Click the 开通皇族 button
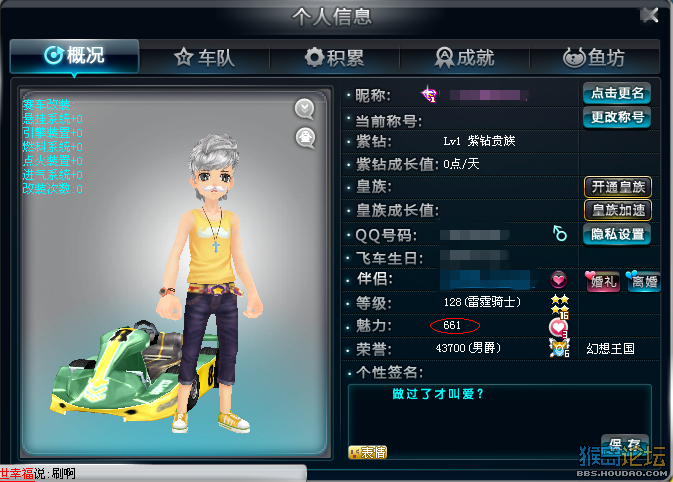Image resolution: width=673 pixels, height=482 pixels. pyautogui.click(x=618, y=187)
